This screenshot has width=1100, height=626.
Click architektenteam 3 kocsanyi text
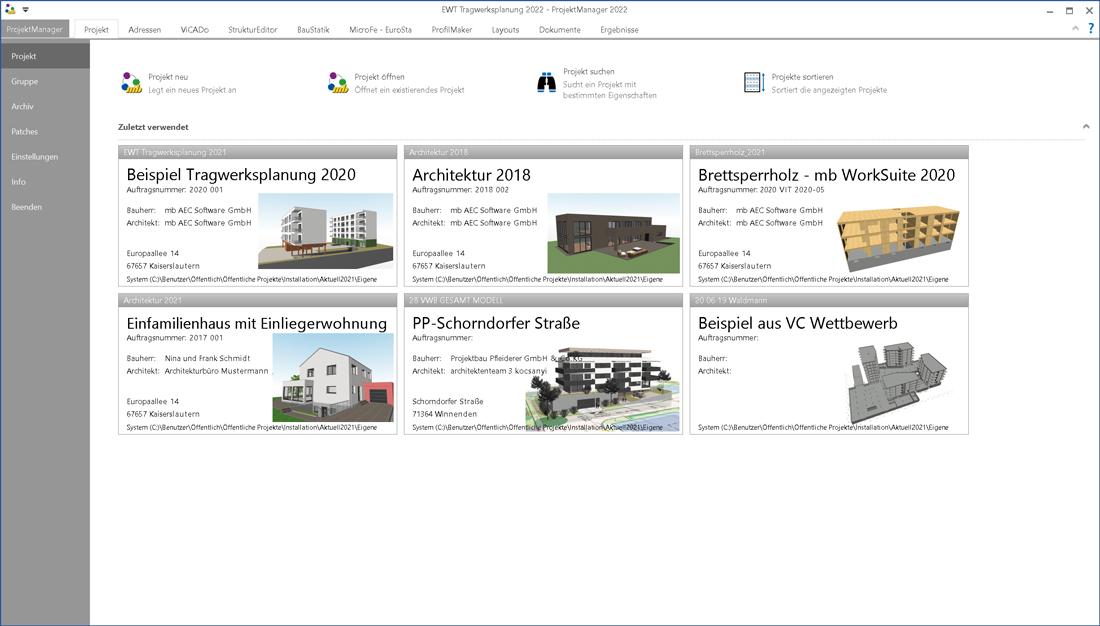(498, 371)
